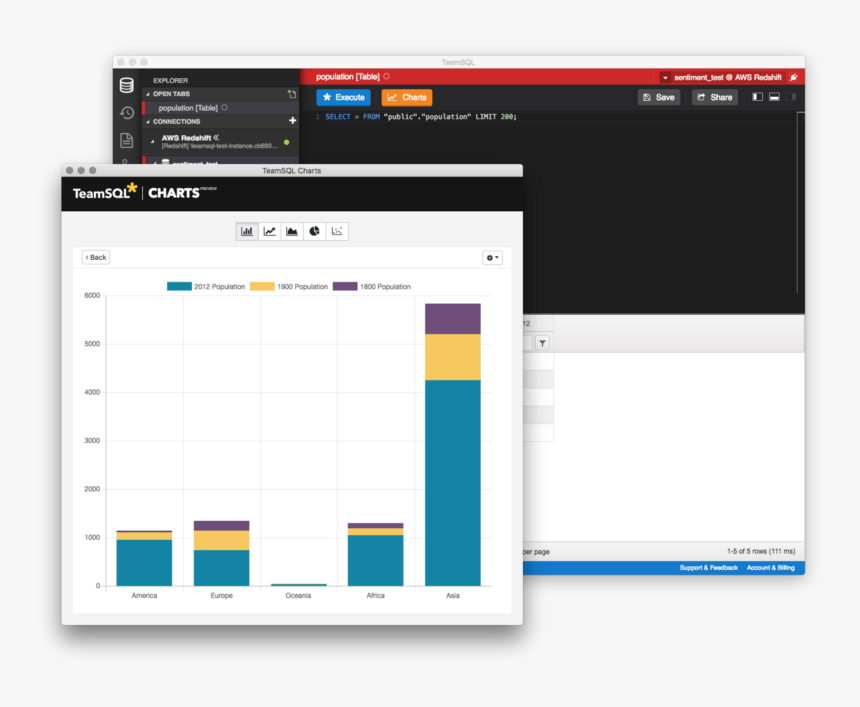Screen dimensions: 860x707
Task: Select the pie chart type
Action: pyautogui.click(x=314, y=231)
